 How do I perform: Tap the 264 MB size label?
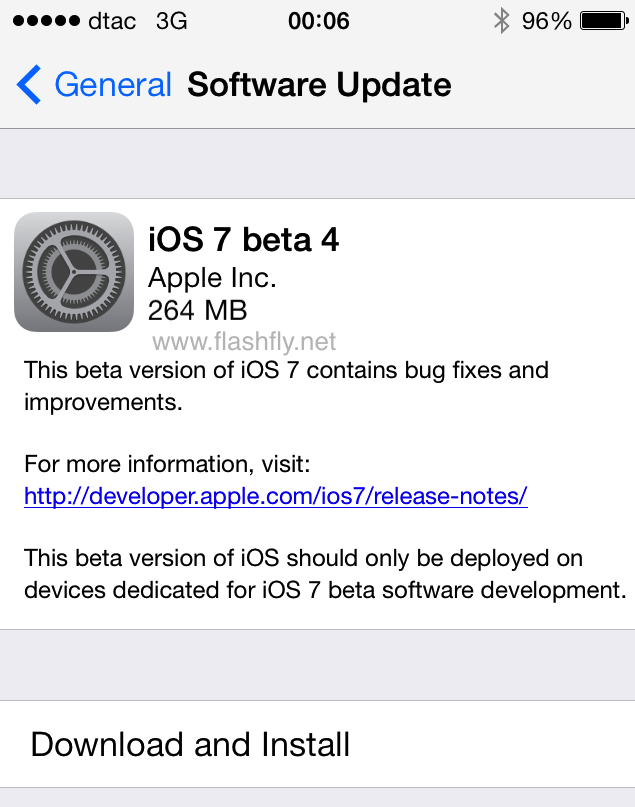pyautogui.click(x=197, y=309)
